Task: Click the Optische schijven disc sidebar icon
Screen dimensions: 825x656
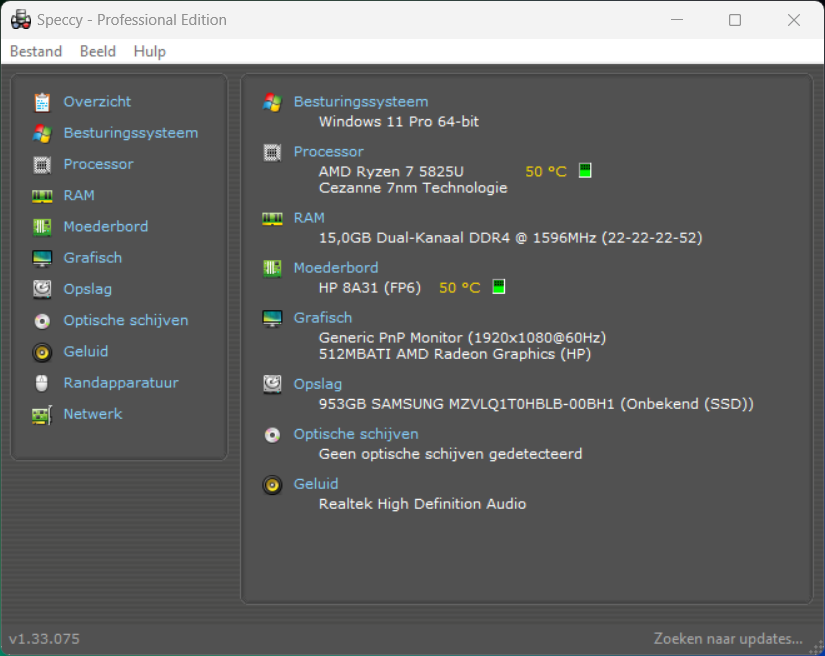Action: point(42,321)
